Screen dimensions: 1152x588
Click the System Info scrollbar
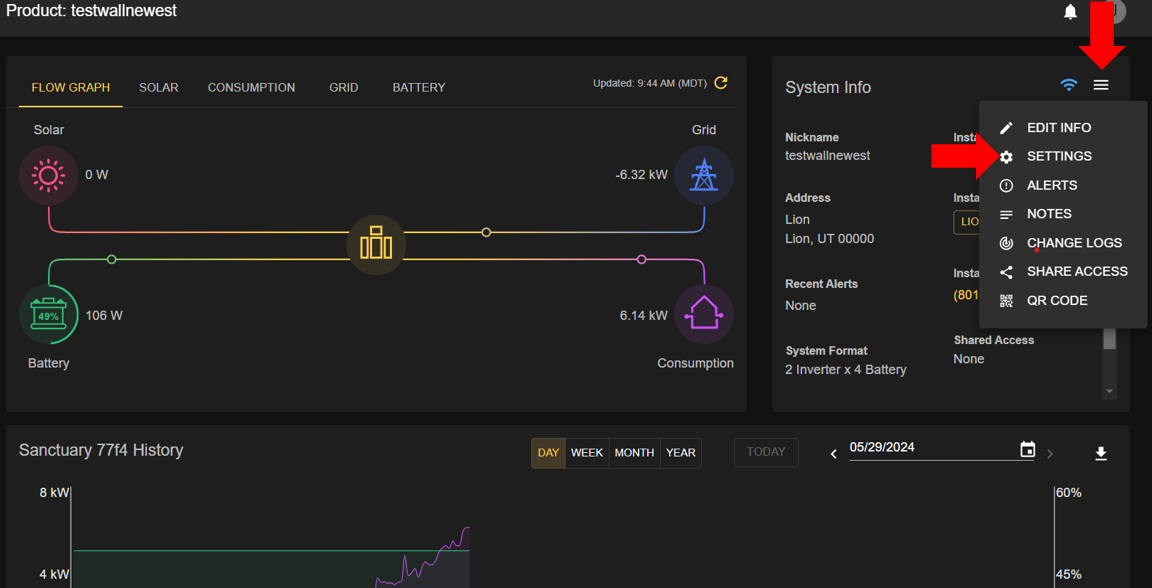point(1109,341)
